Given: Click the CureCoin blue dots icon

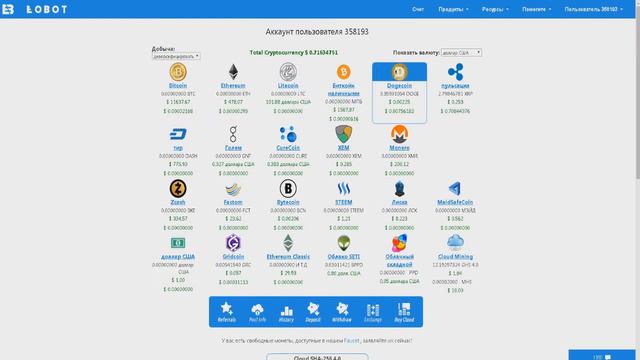Looking at the screenshot, I should click(x=288, y=134).
